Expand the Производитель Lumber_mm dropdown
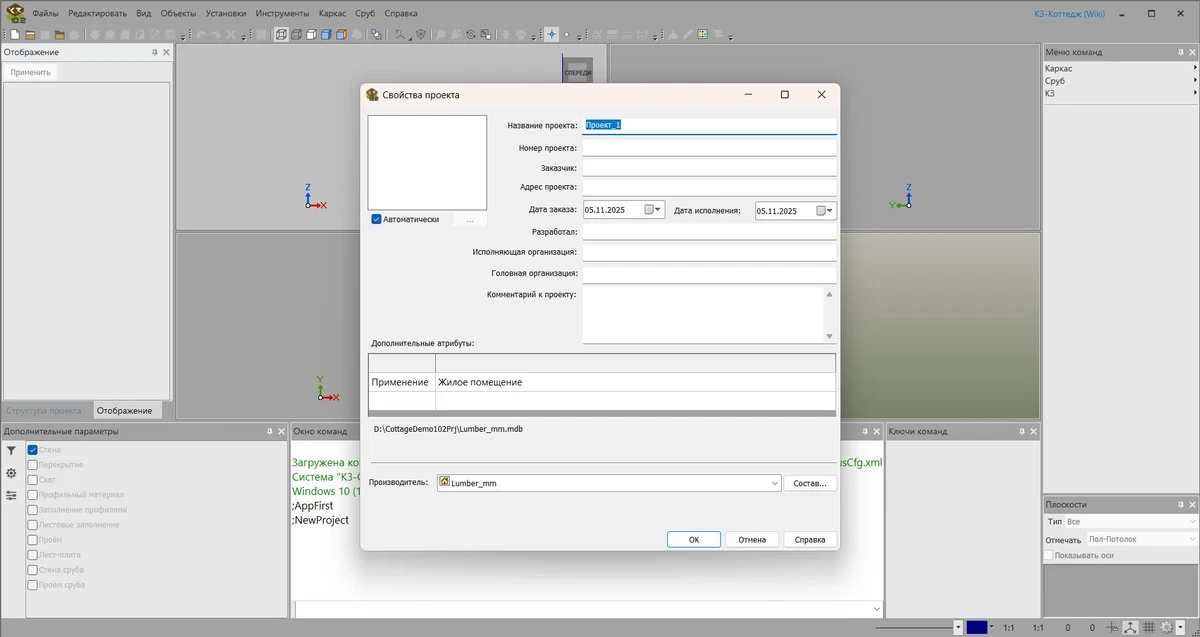 [774, 483]
